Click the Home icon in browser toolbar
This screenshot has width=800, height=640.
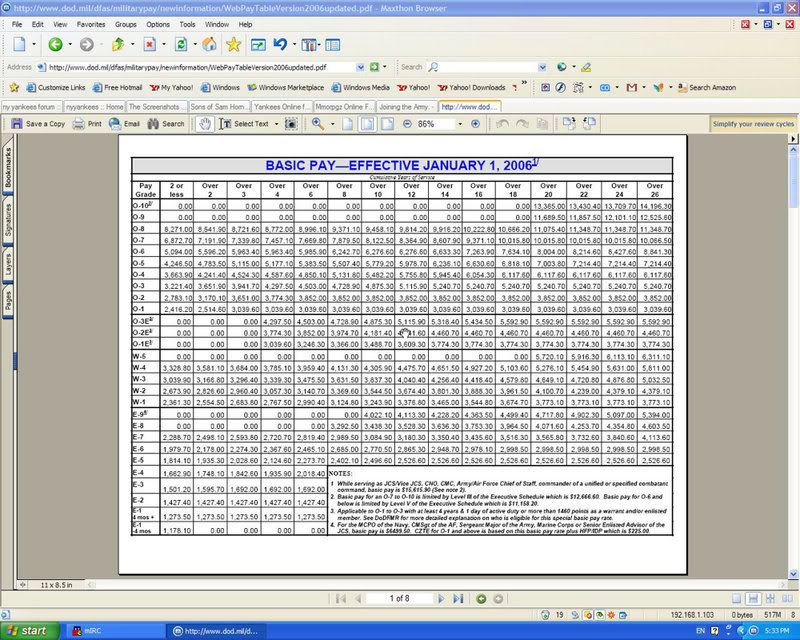[x=209, y=45]
